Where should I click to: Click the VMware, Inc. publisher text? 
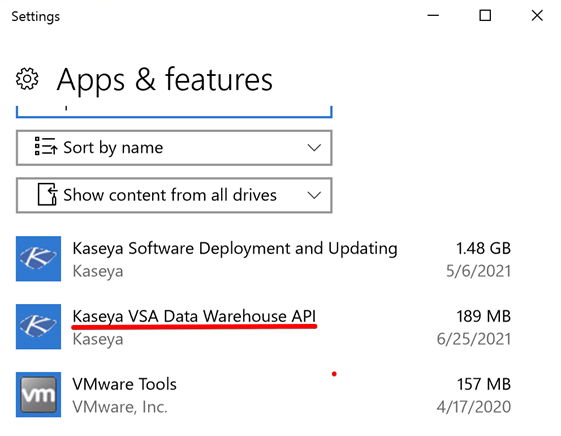[x=120, y=407]
